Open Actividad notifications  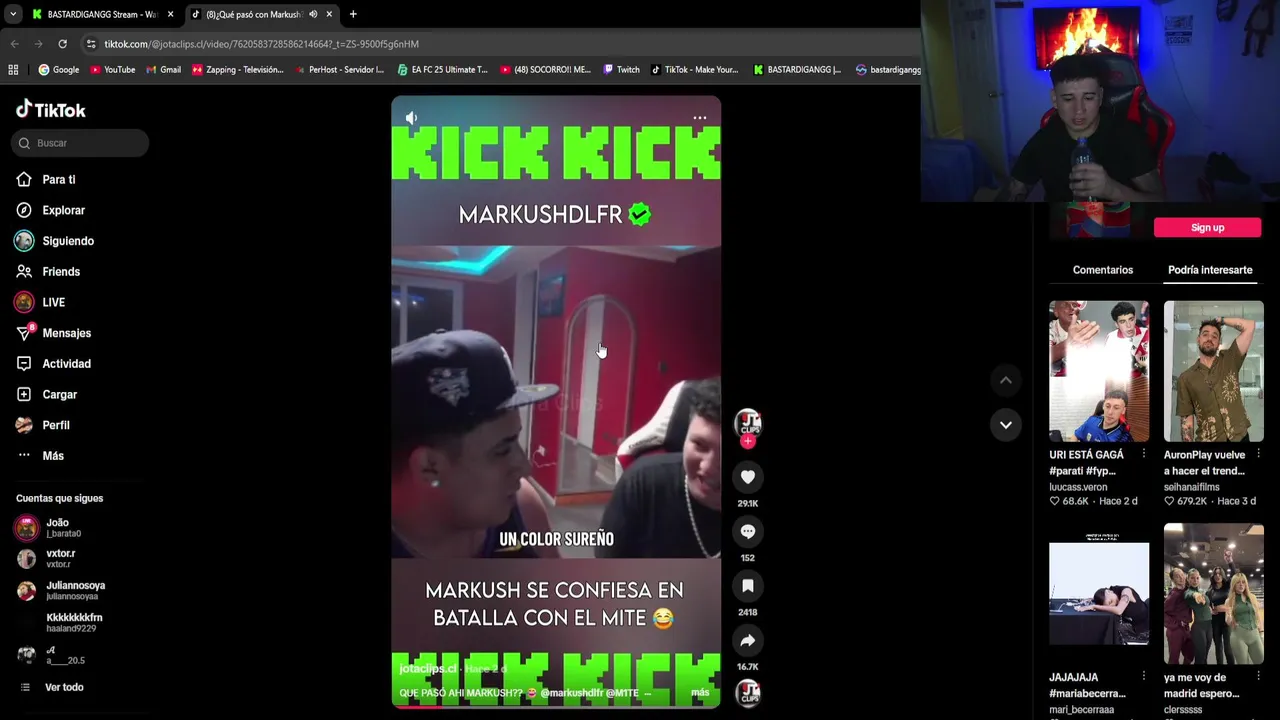coord(54,364)
